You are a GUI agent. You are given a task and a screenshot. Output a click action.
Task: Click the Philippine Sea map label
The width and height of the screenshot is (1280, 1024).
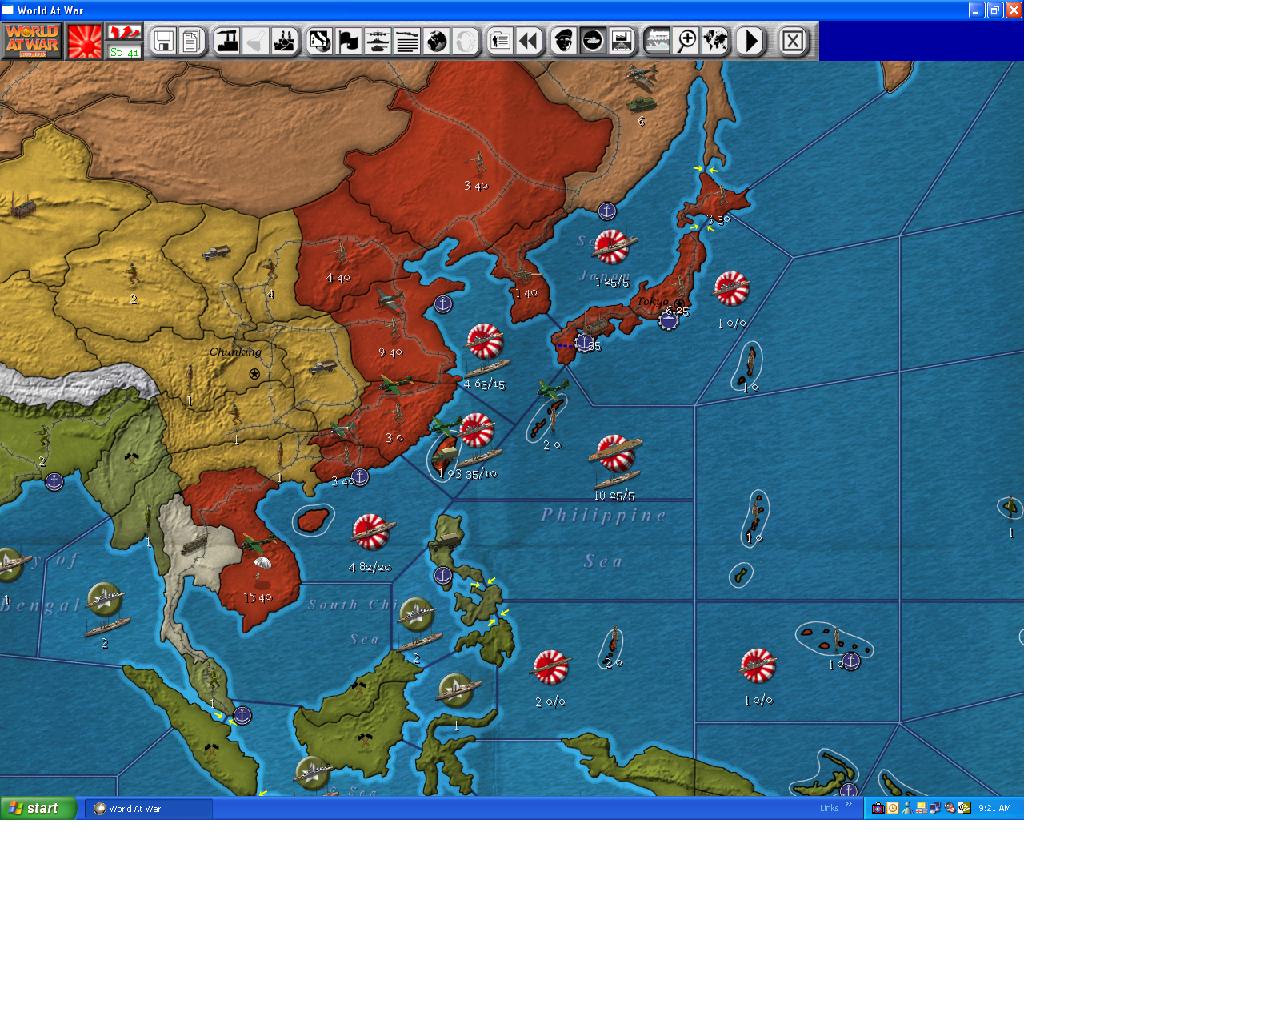click(x=603, y=538)
